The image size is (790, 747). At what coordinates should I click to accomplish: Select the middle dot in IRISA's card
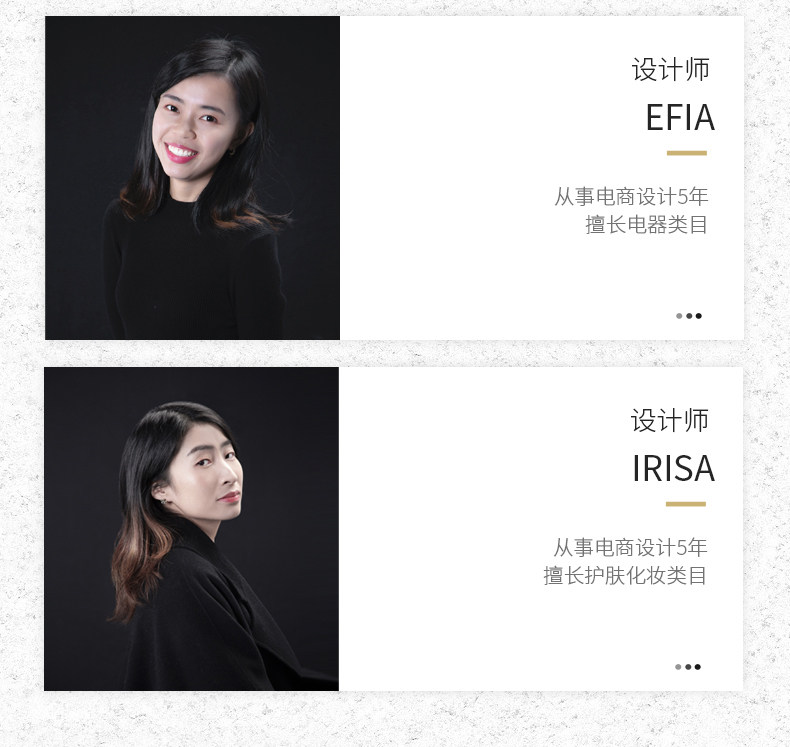tap(688, 667)
